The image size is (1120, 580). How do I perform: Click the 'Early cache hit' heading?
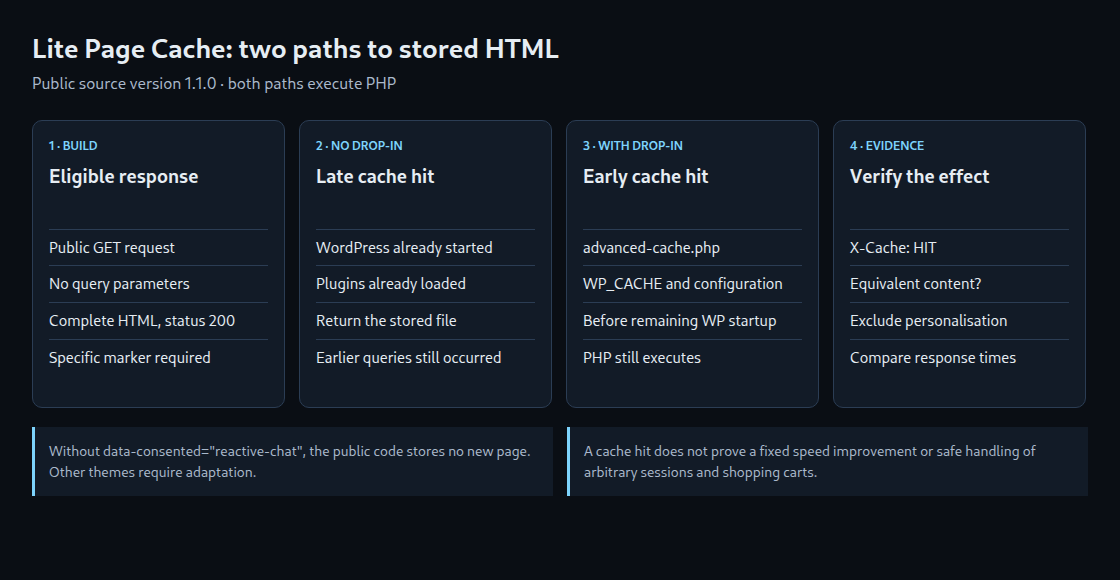pyautogui.click(x=646, y=176)
